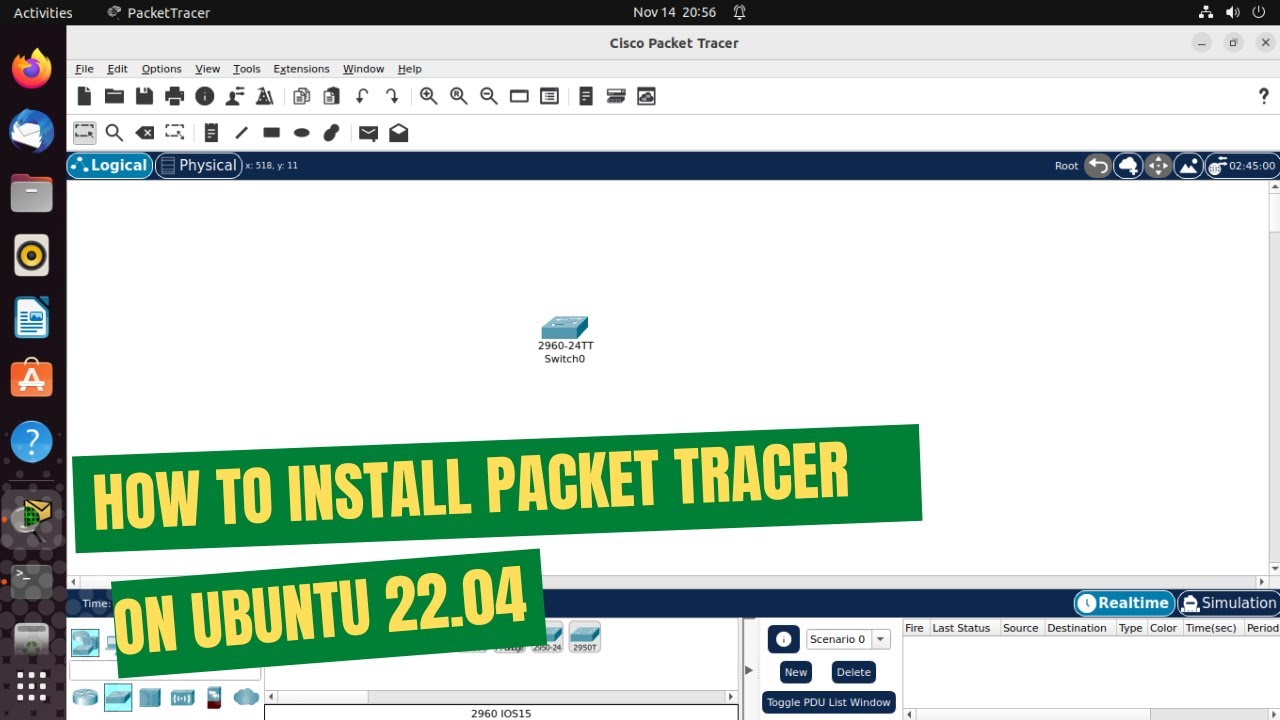Screen dimensions: 1280x720
Task: Save the project with the floppy disk icon
Action: 145,96
